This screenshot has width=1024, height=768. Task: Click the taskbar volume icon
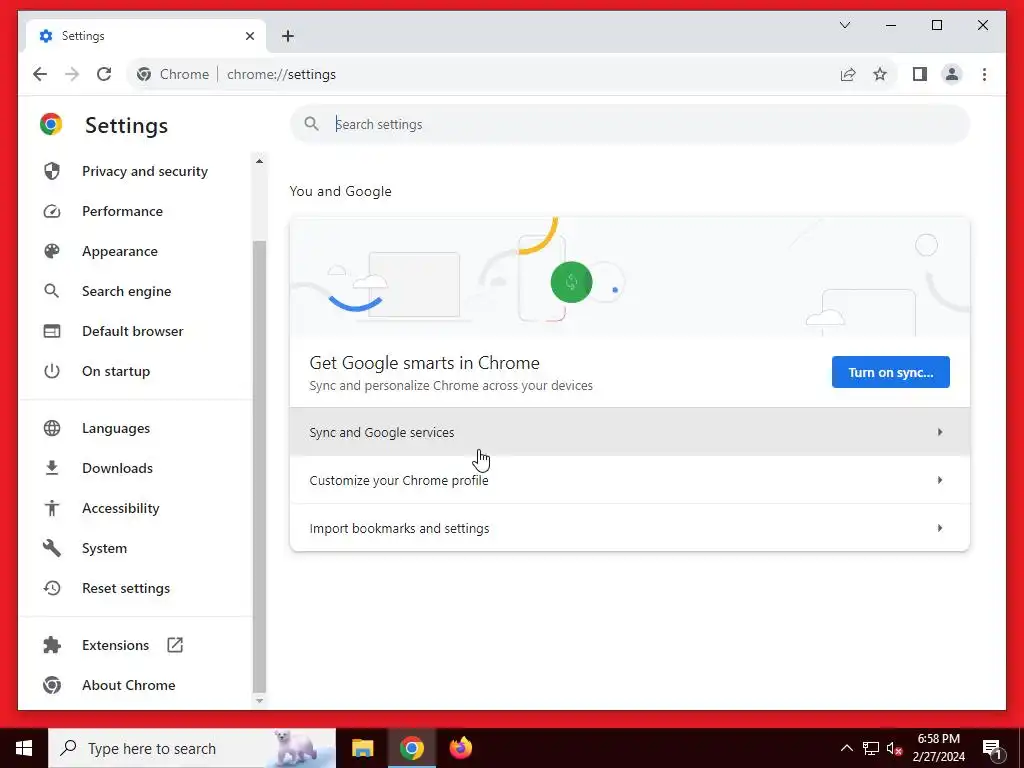894,748
